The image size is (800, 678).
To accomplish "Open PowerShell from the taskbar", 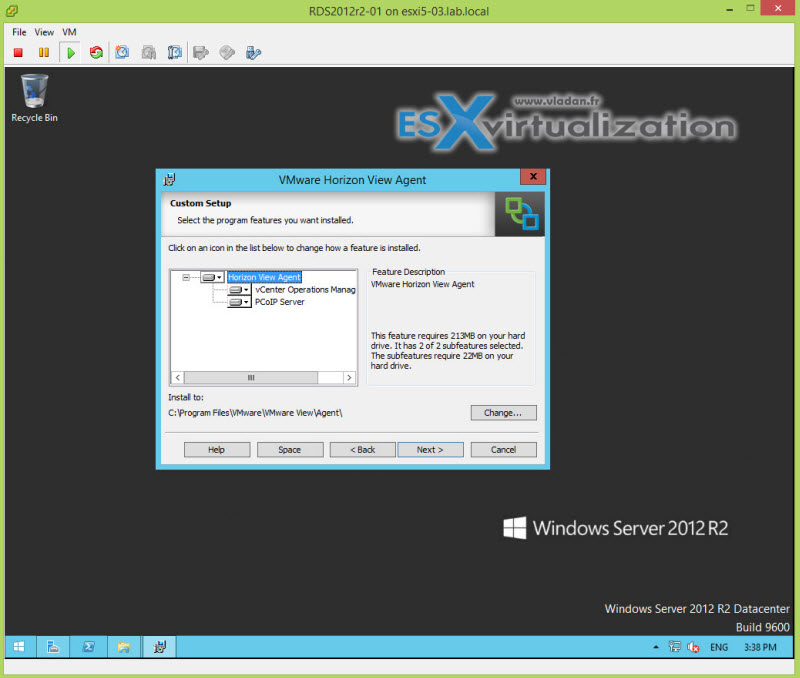I will point(88,647).
